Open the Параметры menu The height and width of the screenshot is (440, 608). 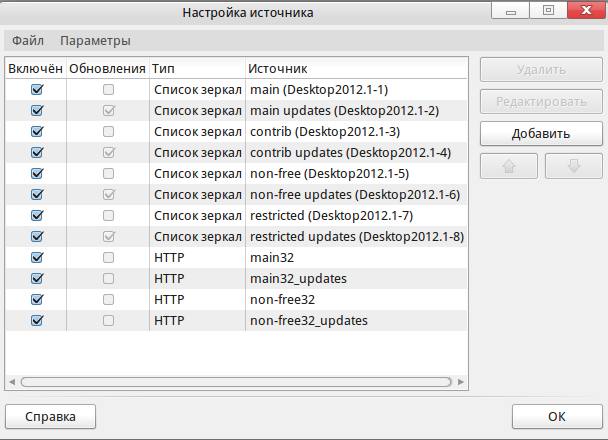[x=95, y=41]
